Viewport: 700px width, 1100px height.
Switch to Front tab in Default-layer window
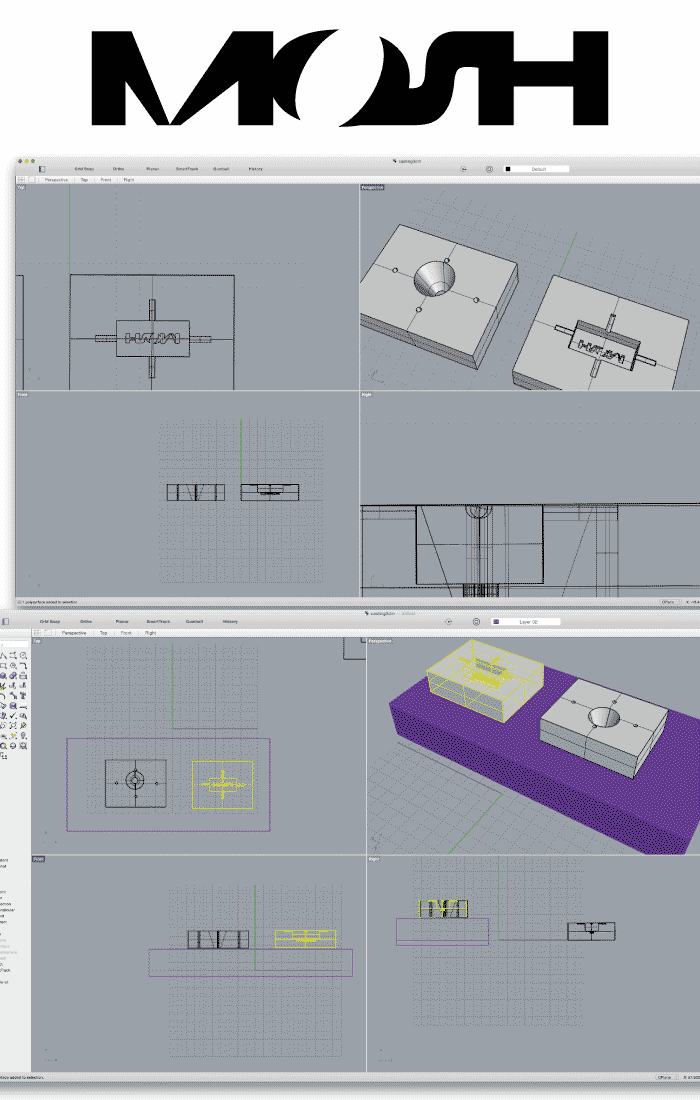click(x=105, y=180)
